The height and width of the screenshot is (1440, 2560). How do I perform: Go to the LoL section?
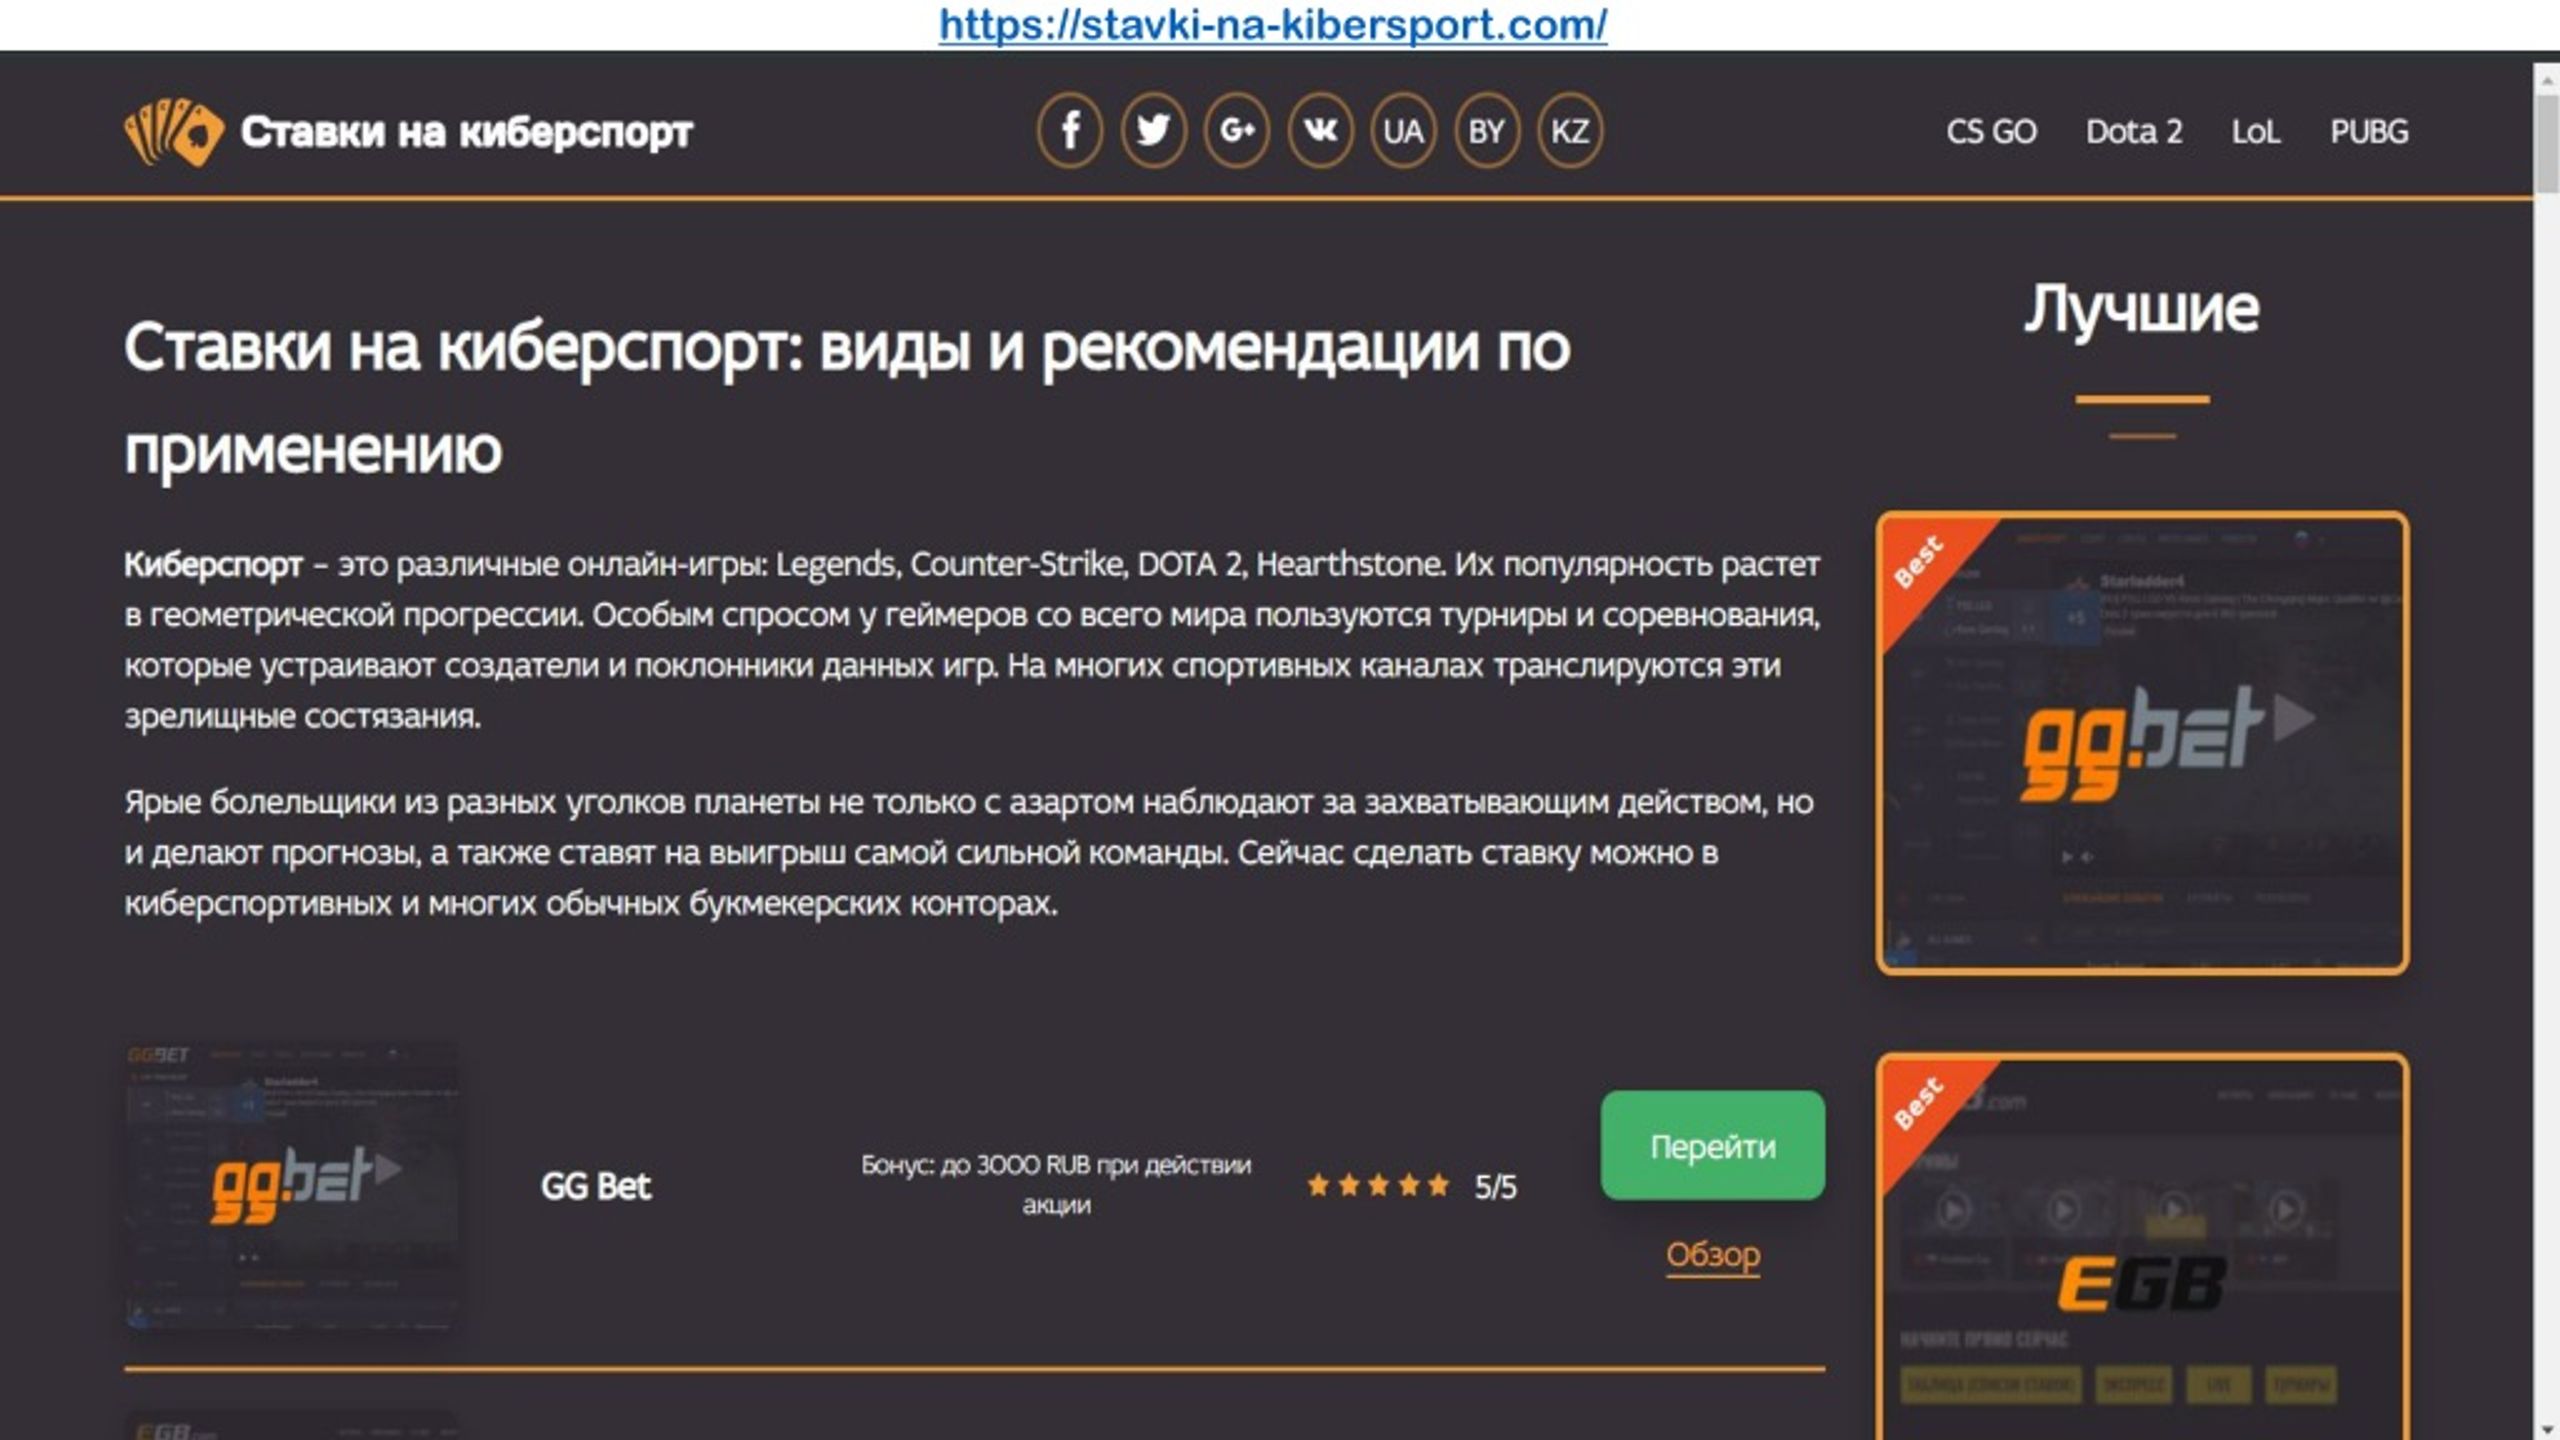coord(2256,132)
